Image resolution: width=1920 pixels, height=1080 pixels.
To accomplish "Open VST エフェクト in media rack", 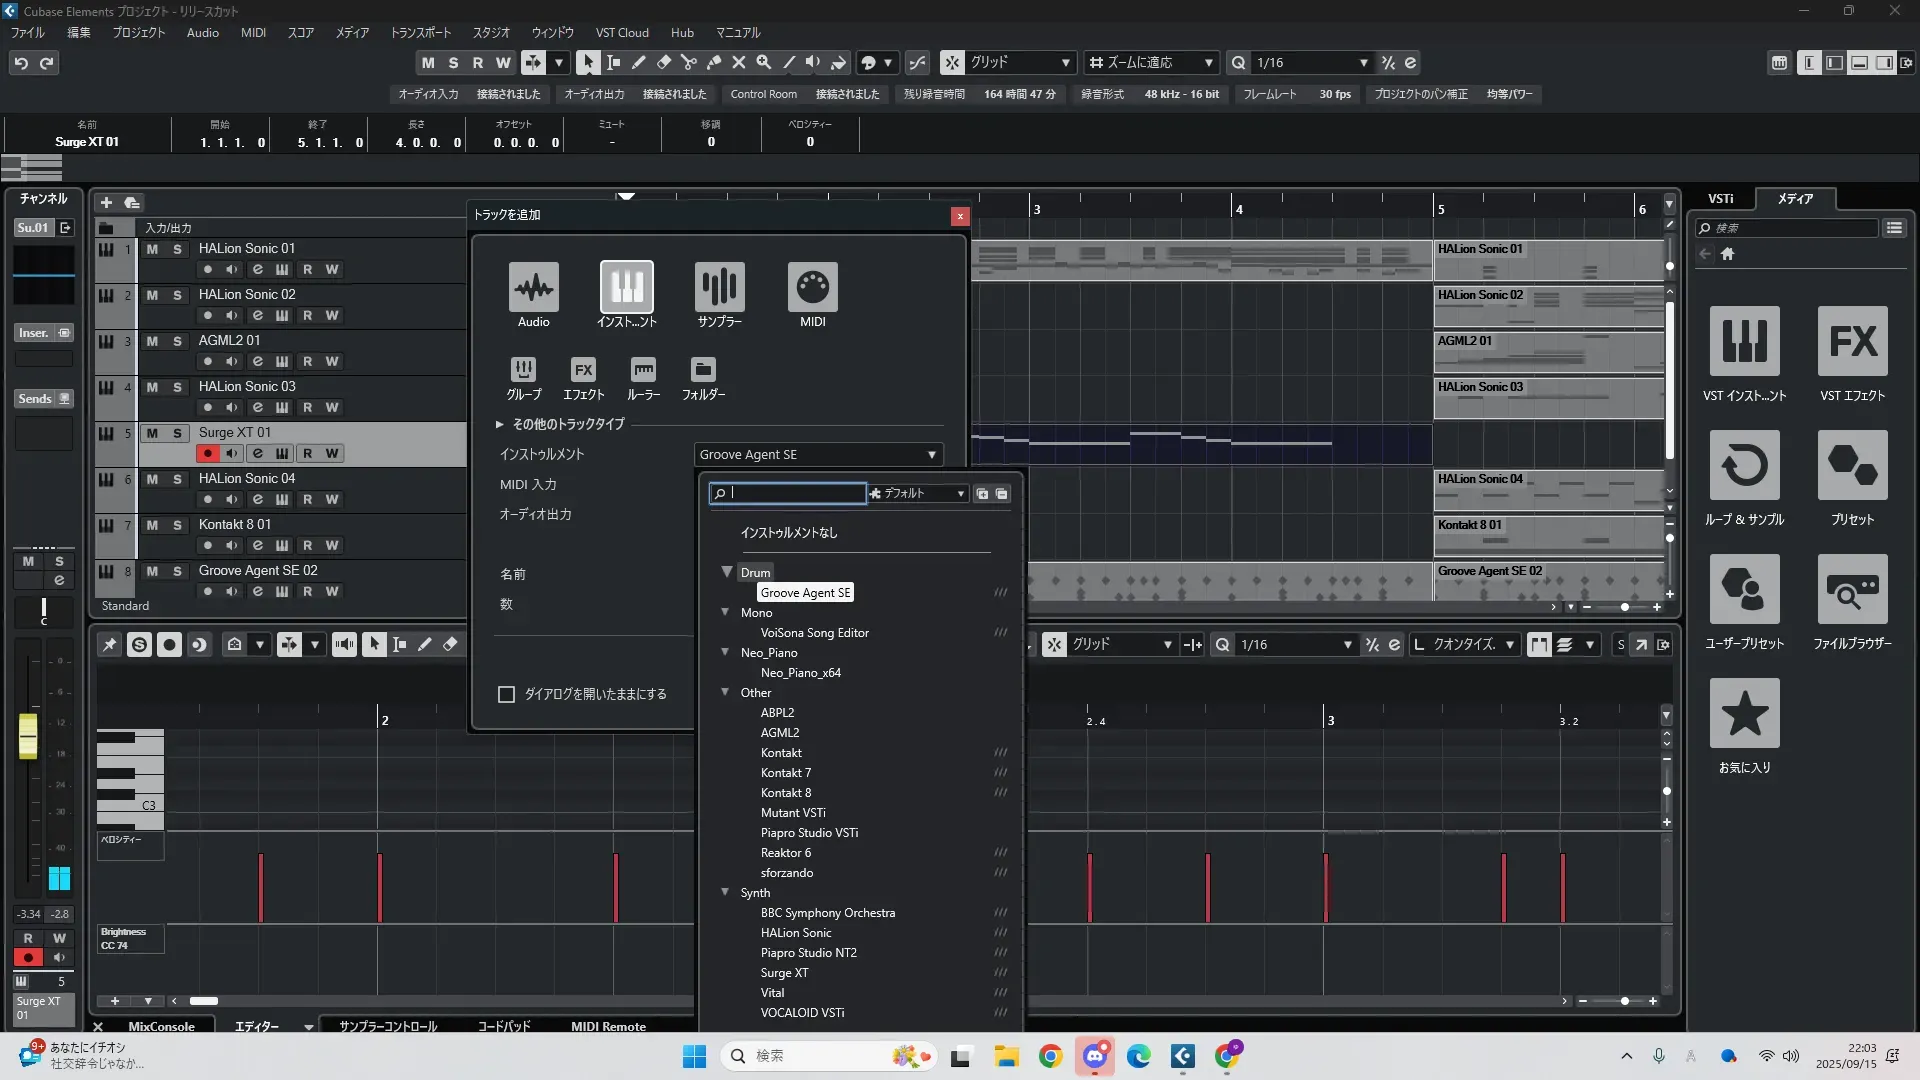I will point(1852,342).
